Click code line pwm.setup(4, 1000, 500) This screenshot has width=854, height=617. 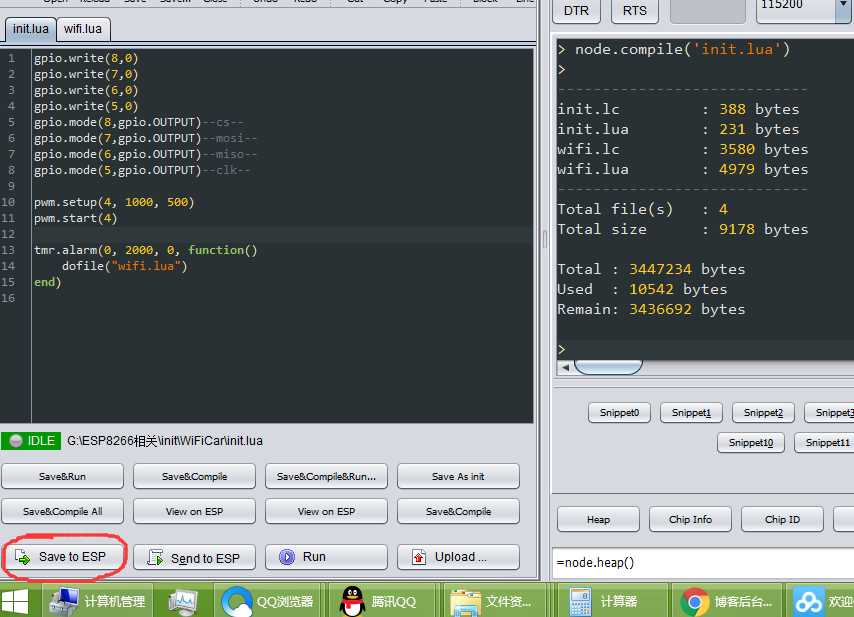click(114, 202)
